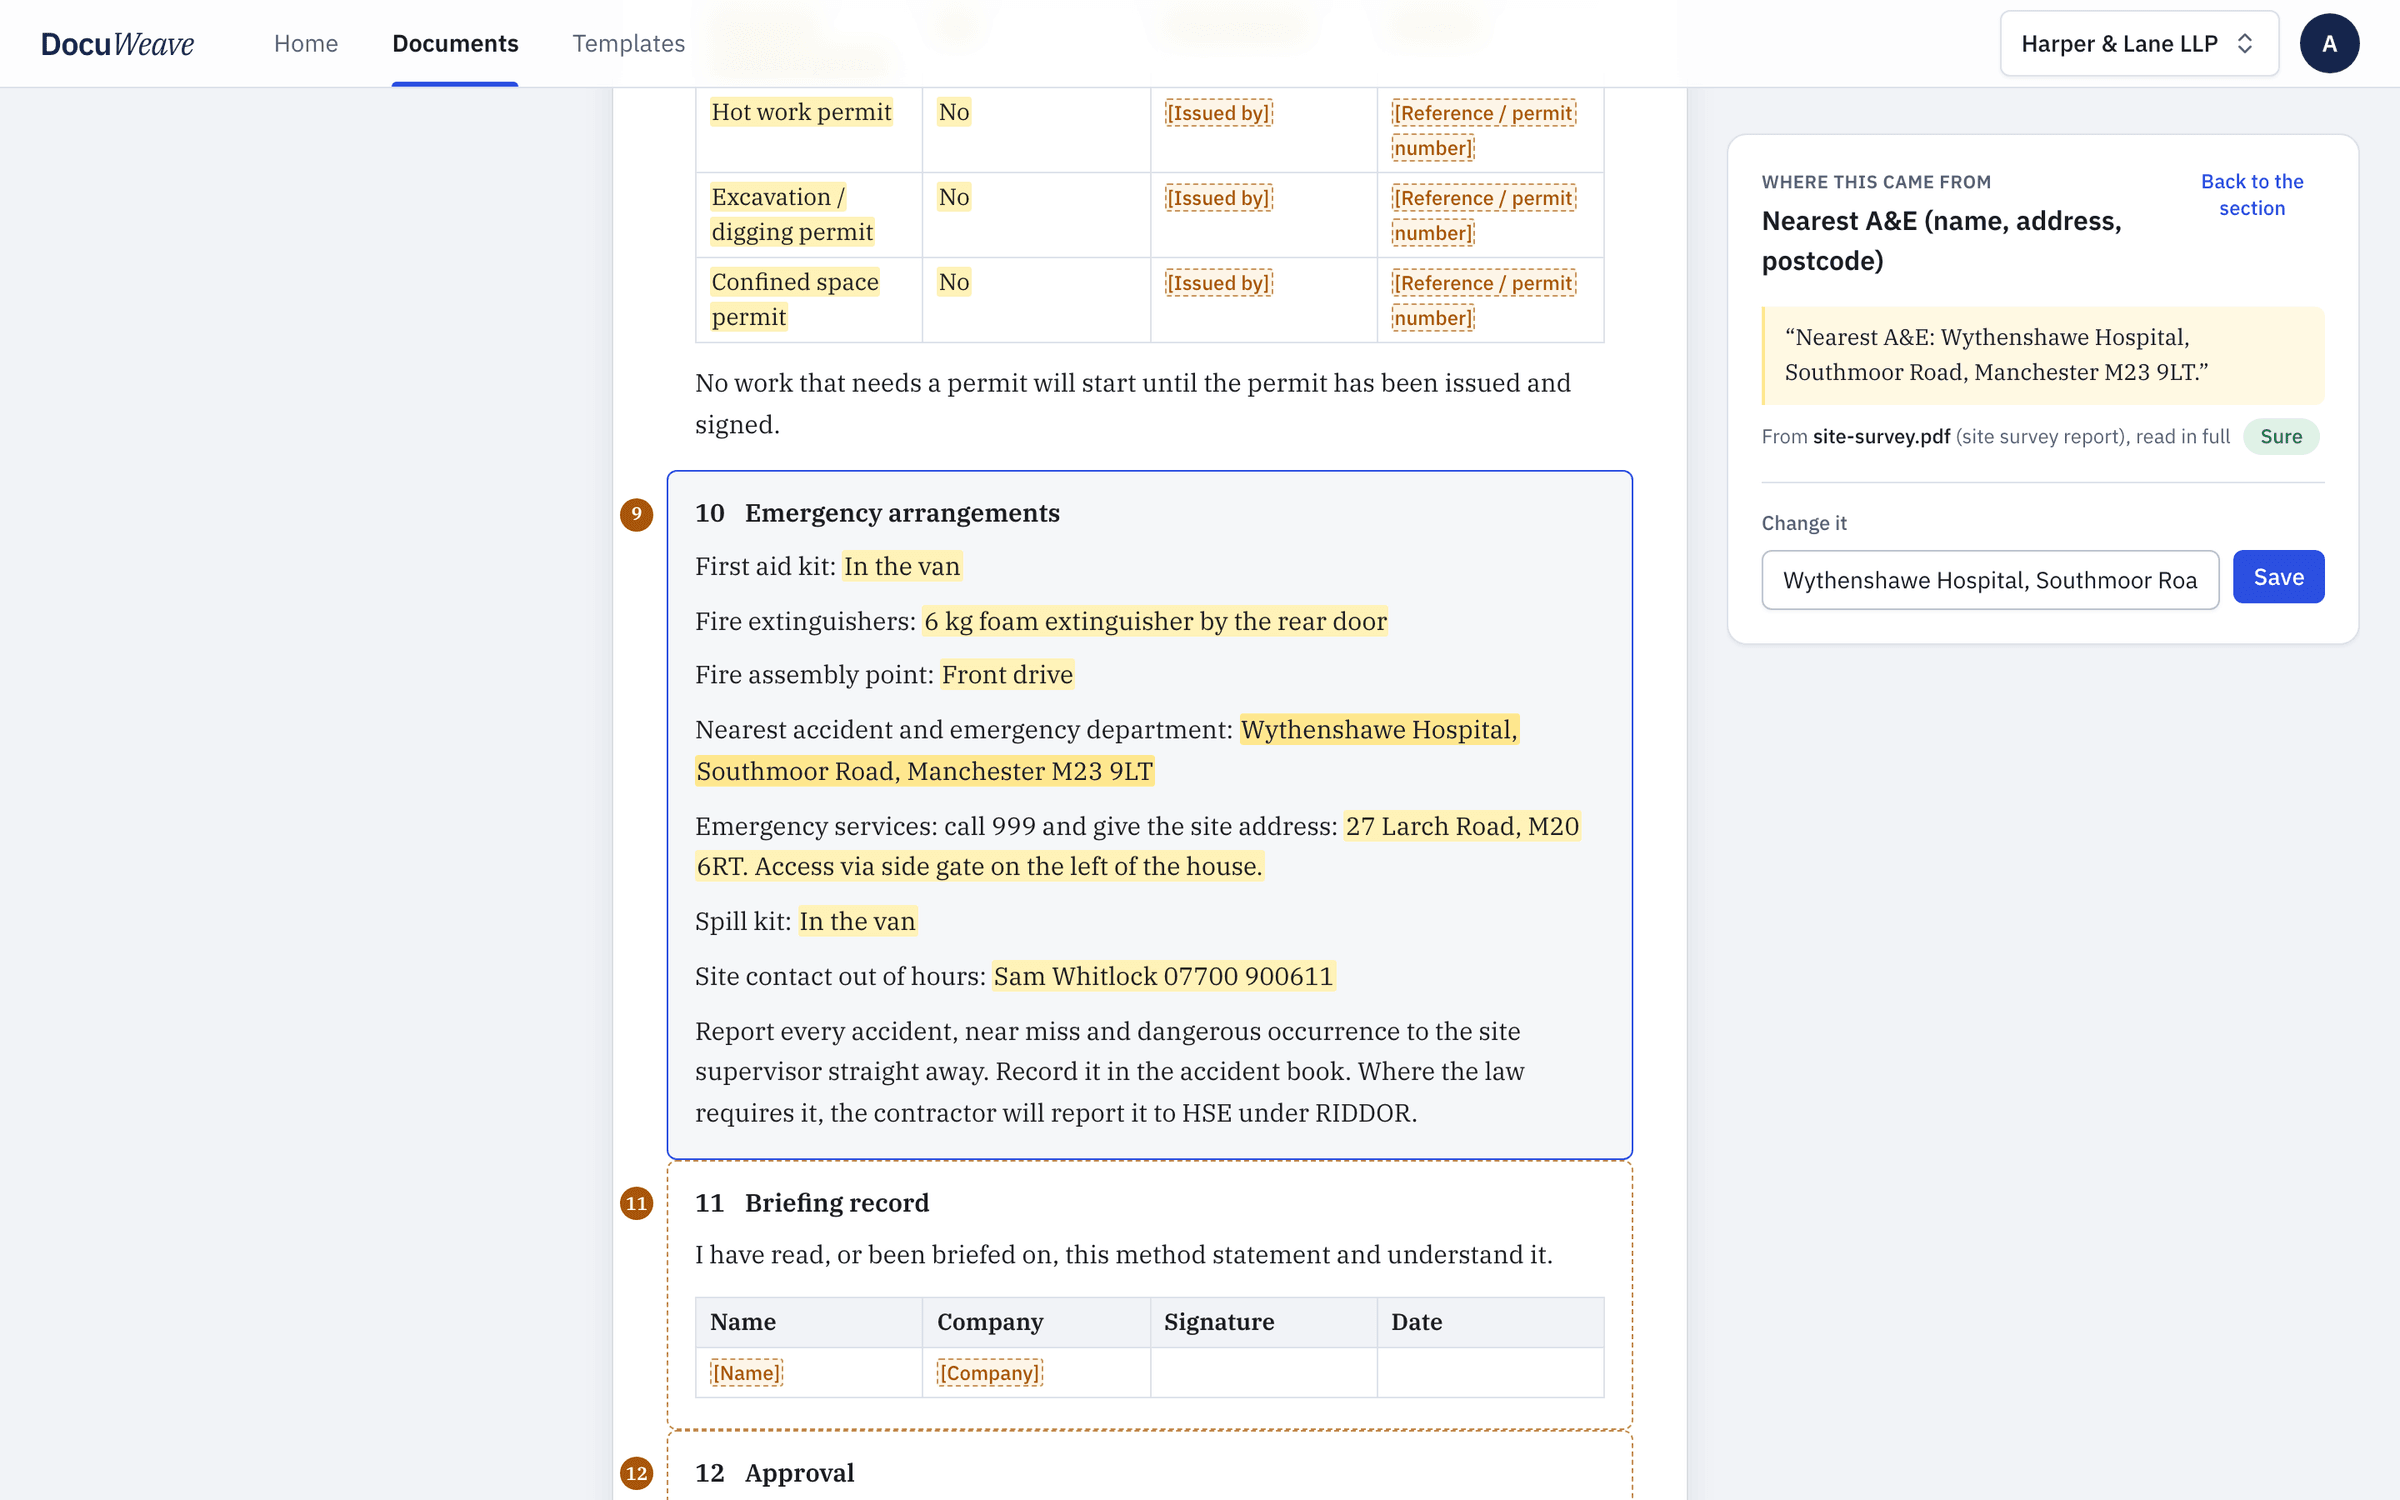The image size is (2400, 1500).
Task: Select the highlighted Wythenshawe Hospital address text
Action: 1107,750
